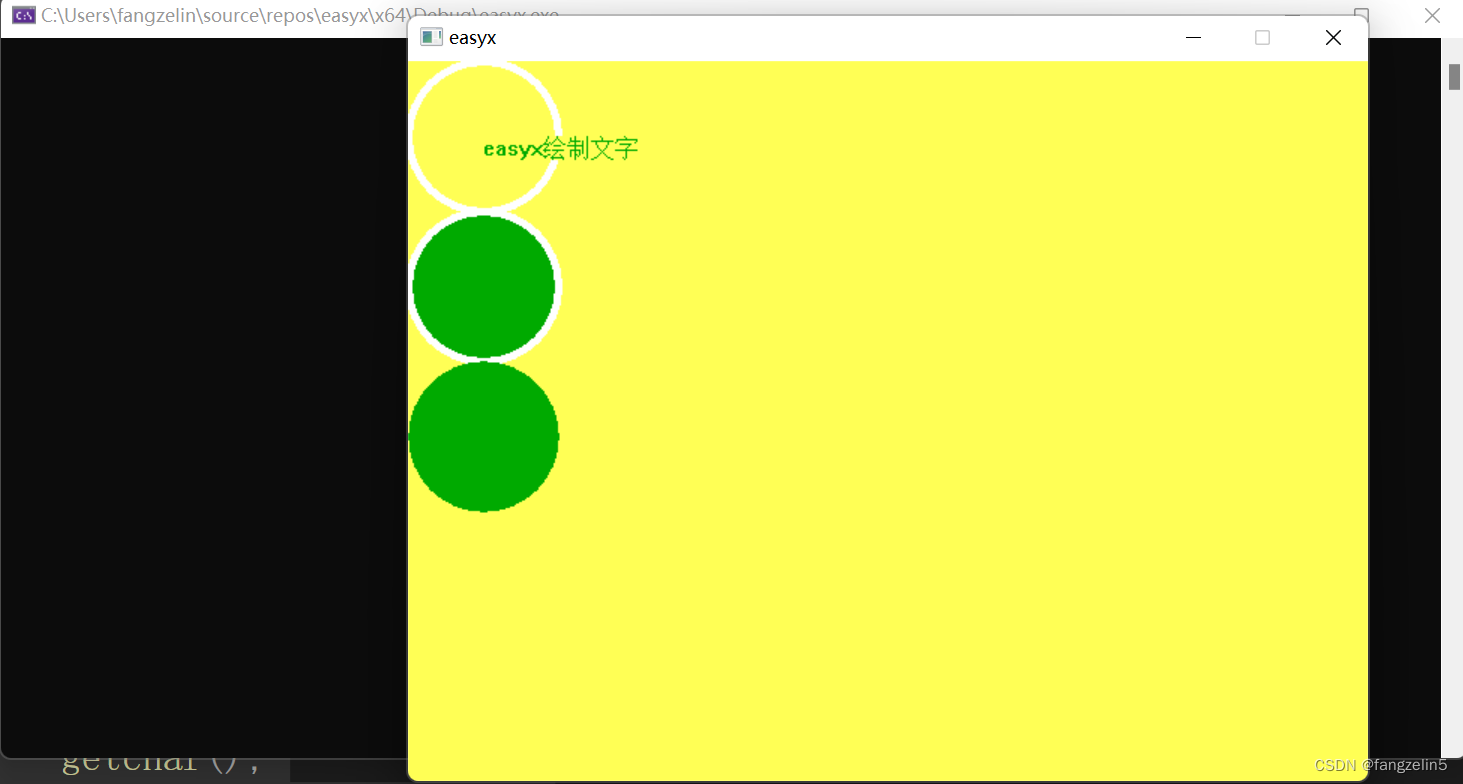Viewport: 1463px width, 784px height.
Task: Close the background console window
Action: (x=1432, y=15)
